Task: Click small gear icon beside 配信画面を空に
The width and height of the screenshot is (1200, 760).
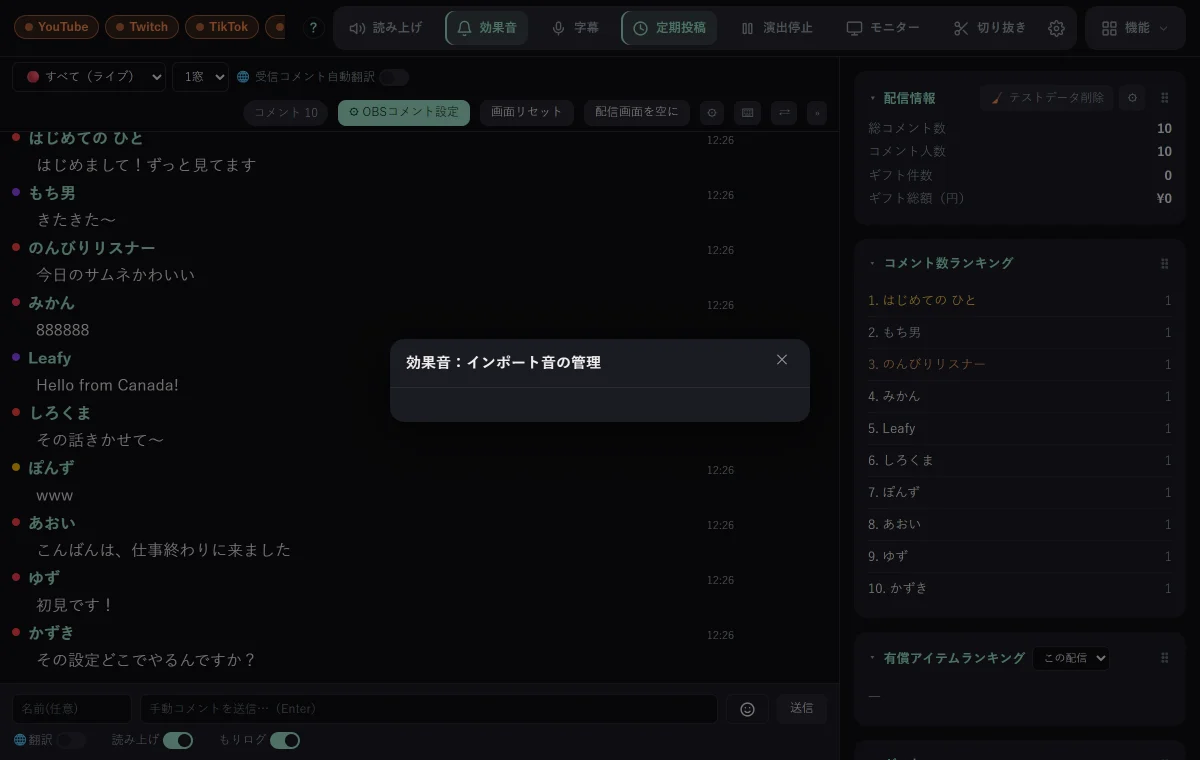Action: pyautogui.click(x=712, y=113)
